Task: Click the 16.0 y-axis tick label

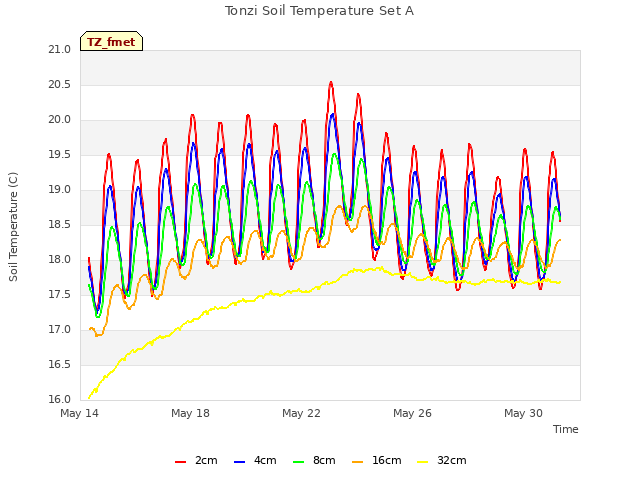Action: 60,400
